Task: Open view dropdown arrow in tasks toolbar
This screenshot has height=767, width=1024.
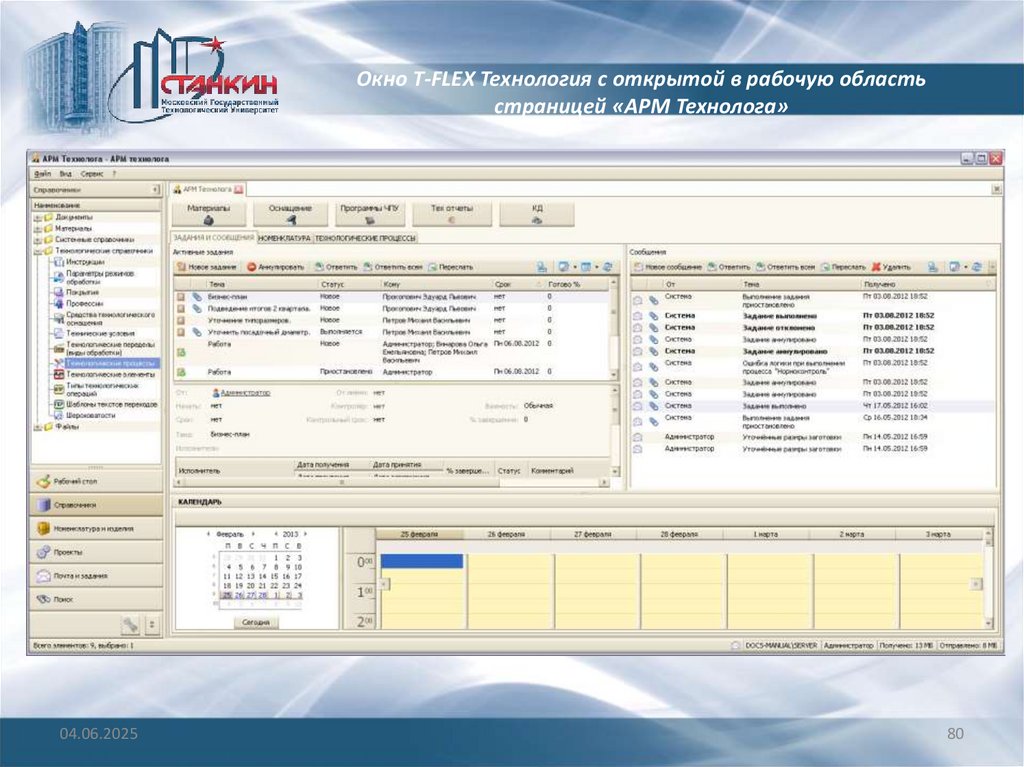Action: pyautogui.click(x=575, y=267)
